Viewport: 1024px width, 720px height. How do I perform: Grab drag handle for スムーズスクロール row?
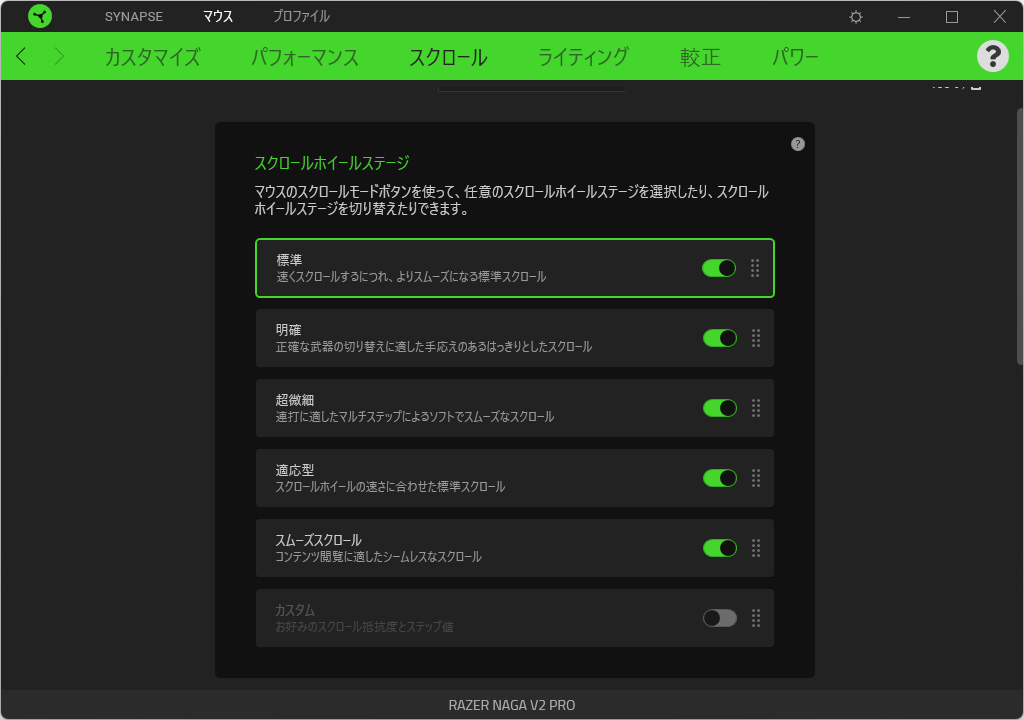coord(756,548)
